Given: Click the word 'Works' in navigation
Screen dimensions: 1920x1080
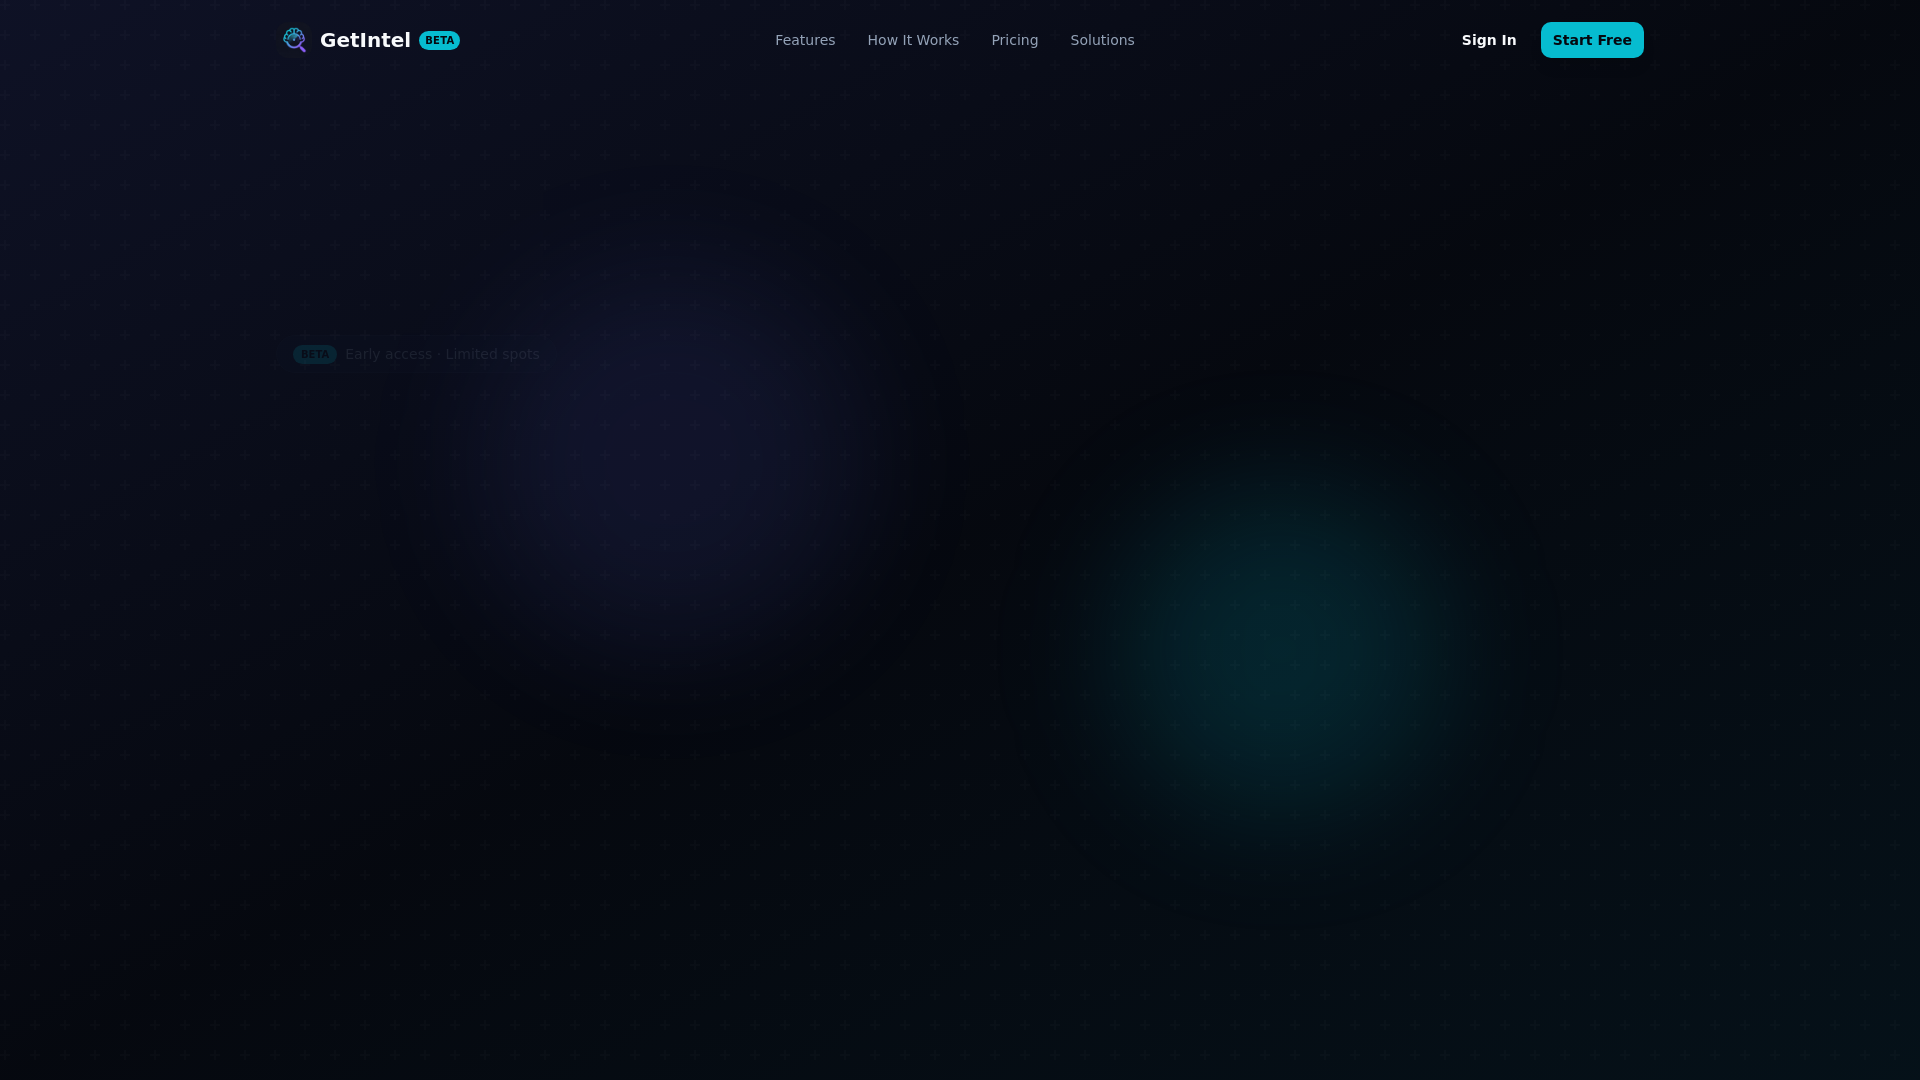Looking at the screenshot, I should (936, 41).
